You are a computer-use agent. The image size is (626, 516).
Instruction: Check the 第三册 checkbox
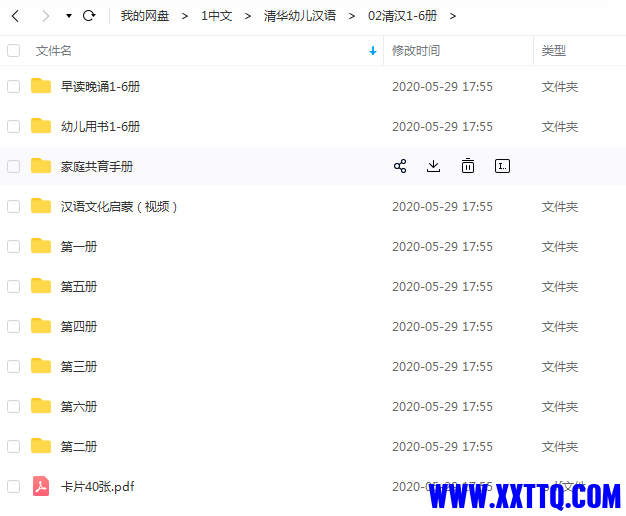(14, 366)
